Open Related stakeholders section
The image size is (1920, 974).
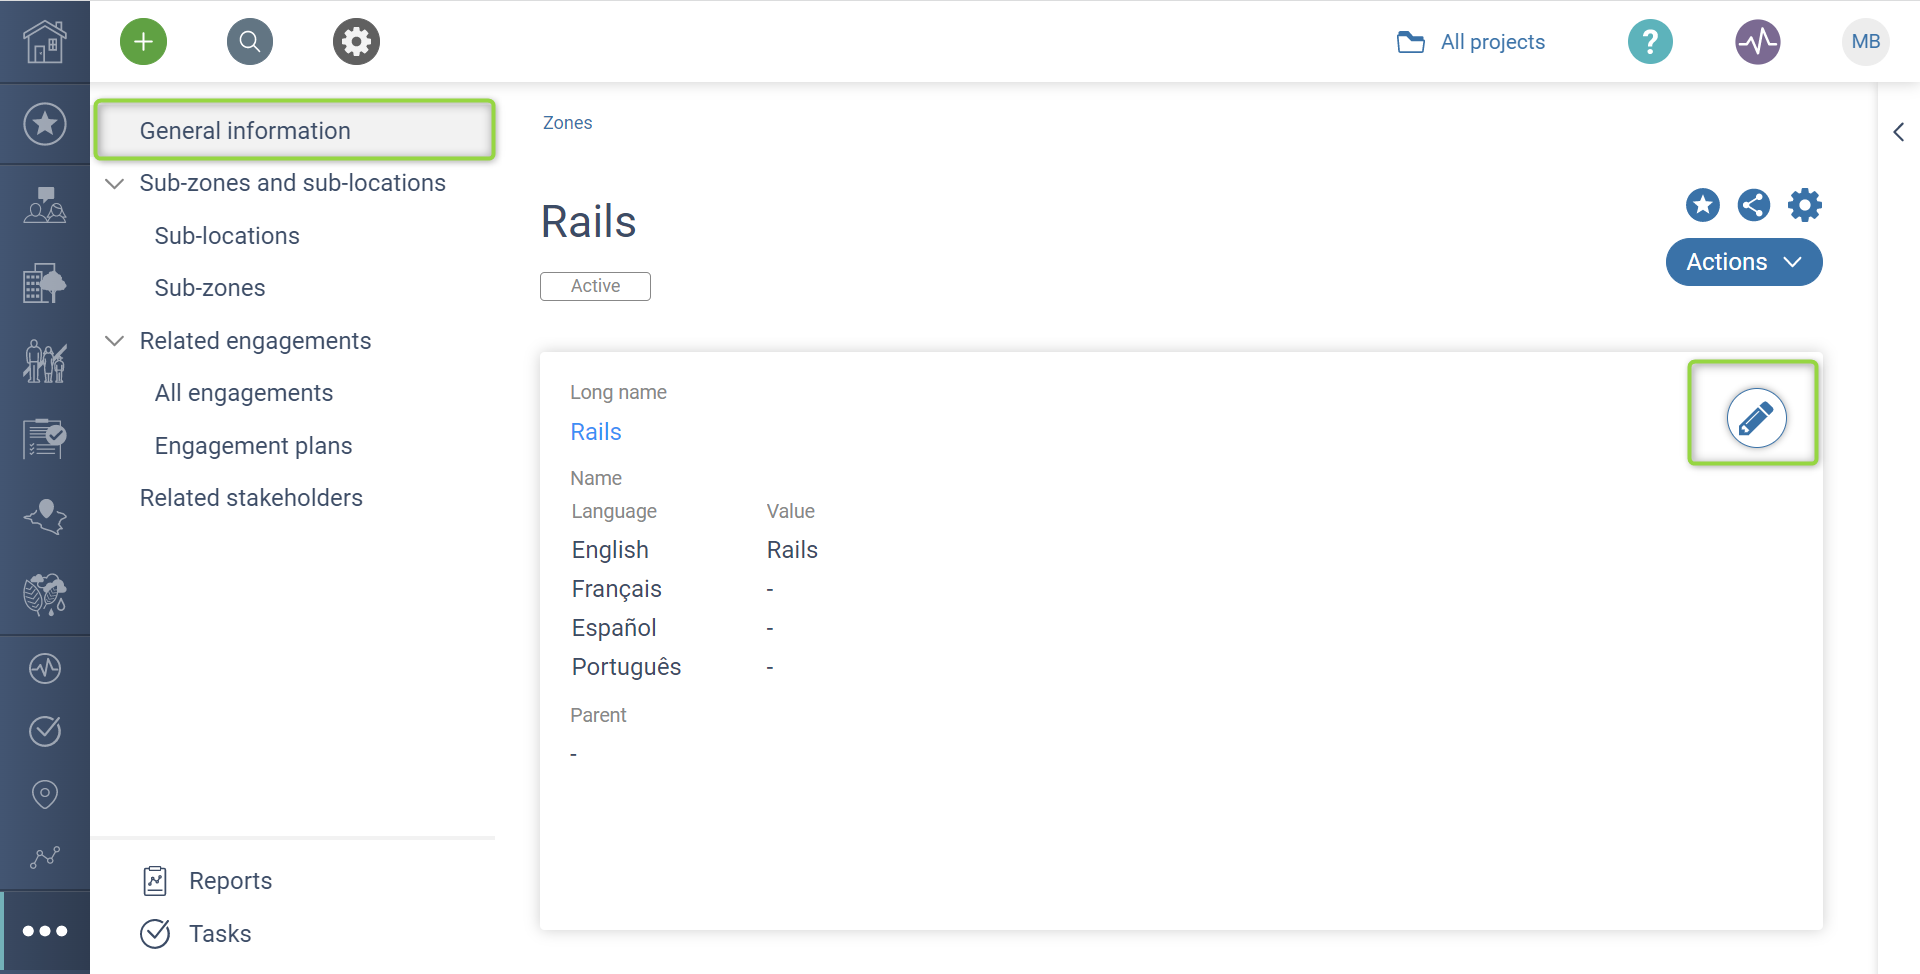(251, 498)
